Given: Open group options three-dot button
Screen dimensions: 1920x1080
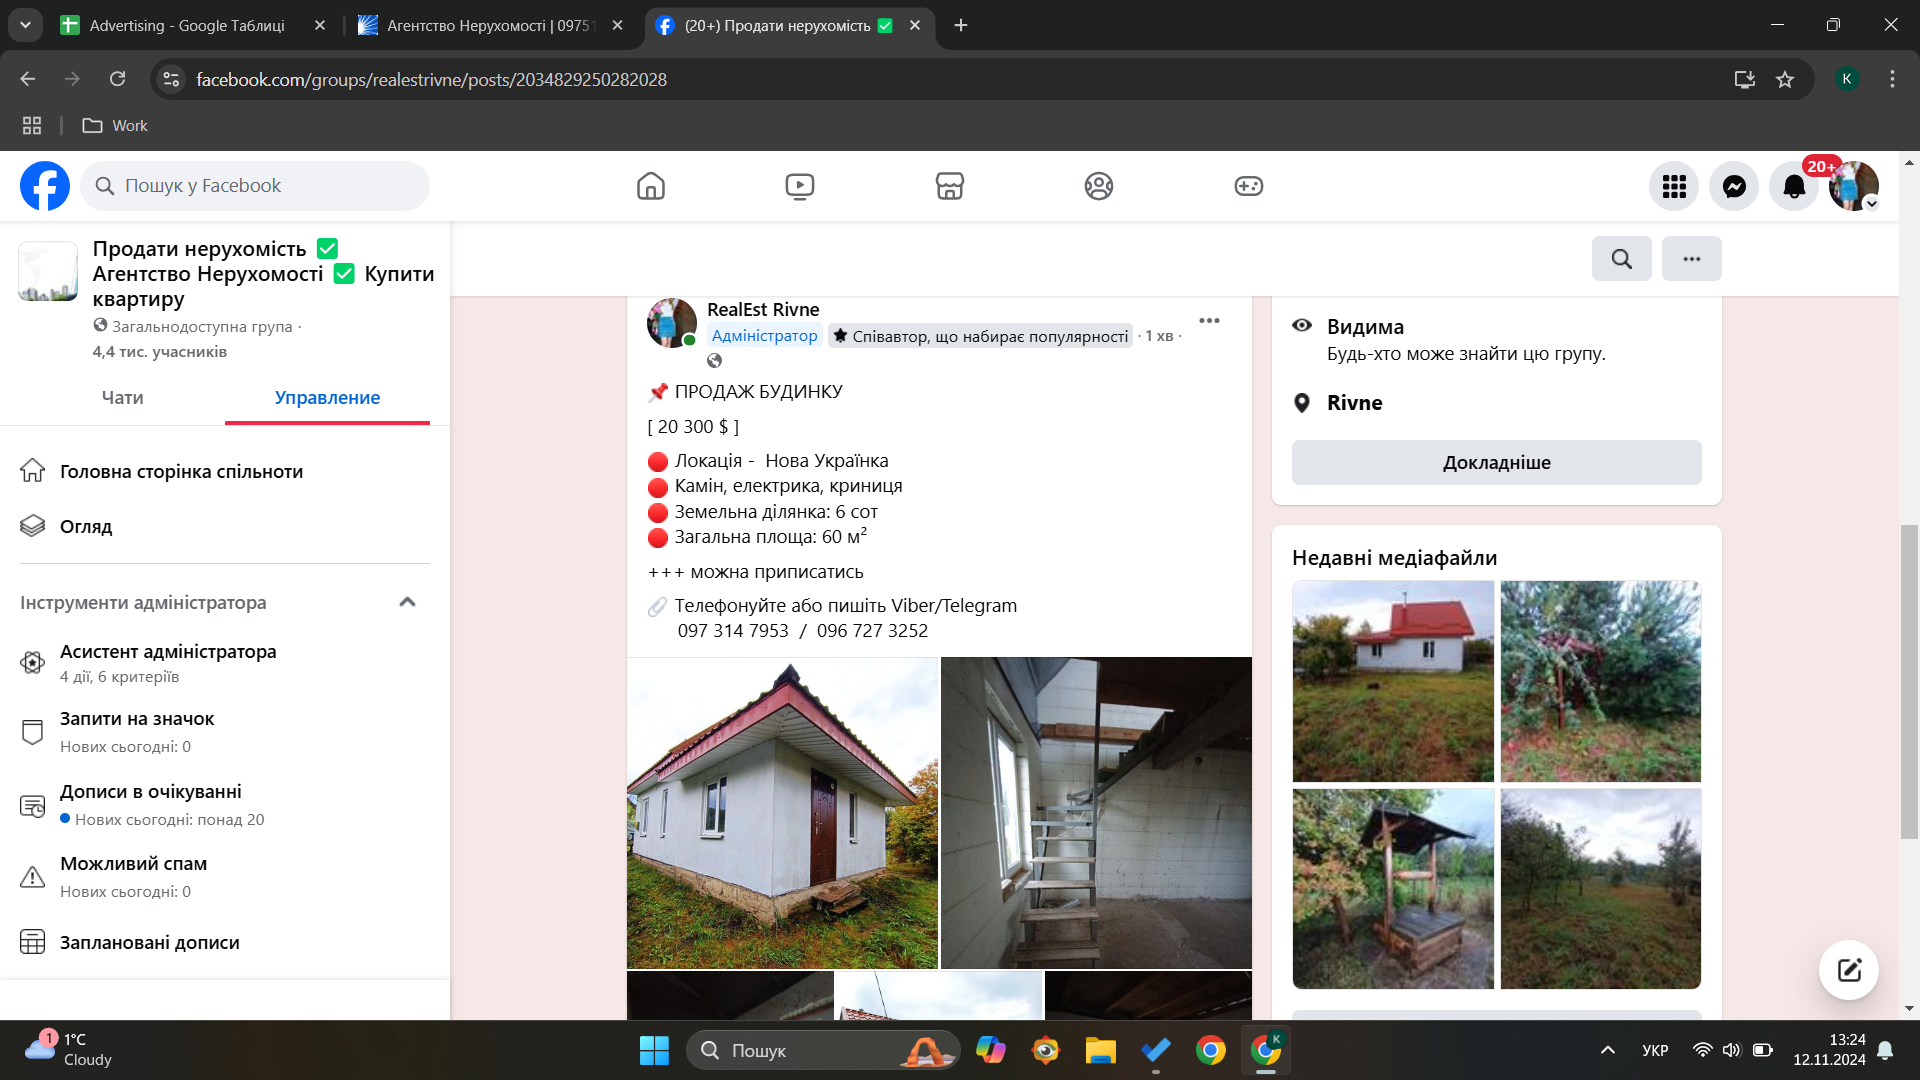Looking at the screenshot, I should coord(1691,259).
